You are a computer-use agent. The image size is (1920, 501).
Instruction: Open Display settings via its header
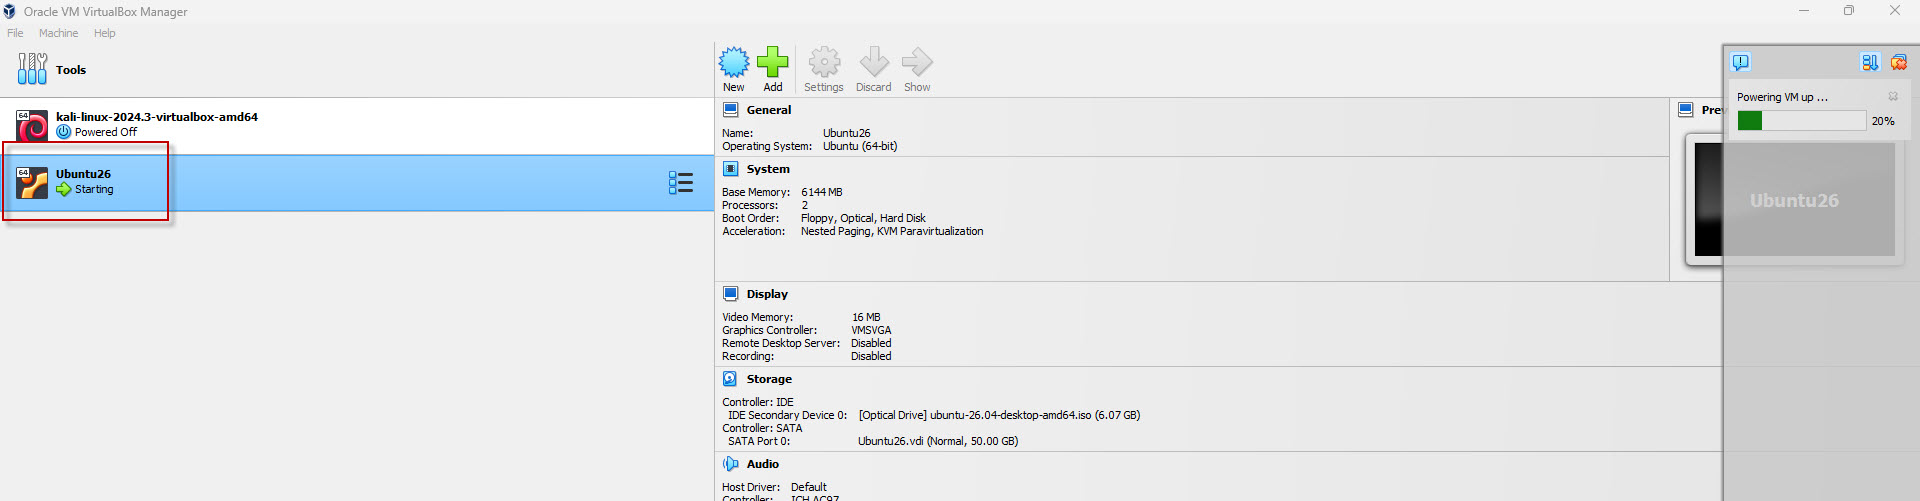point(767,294)
